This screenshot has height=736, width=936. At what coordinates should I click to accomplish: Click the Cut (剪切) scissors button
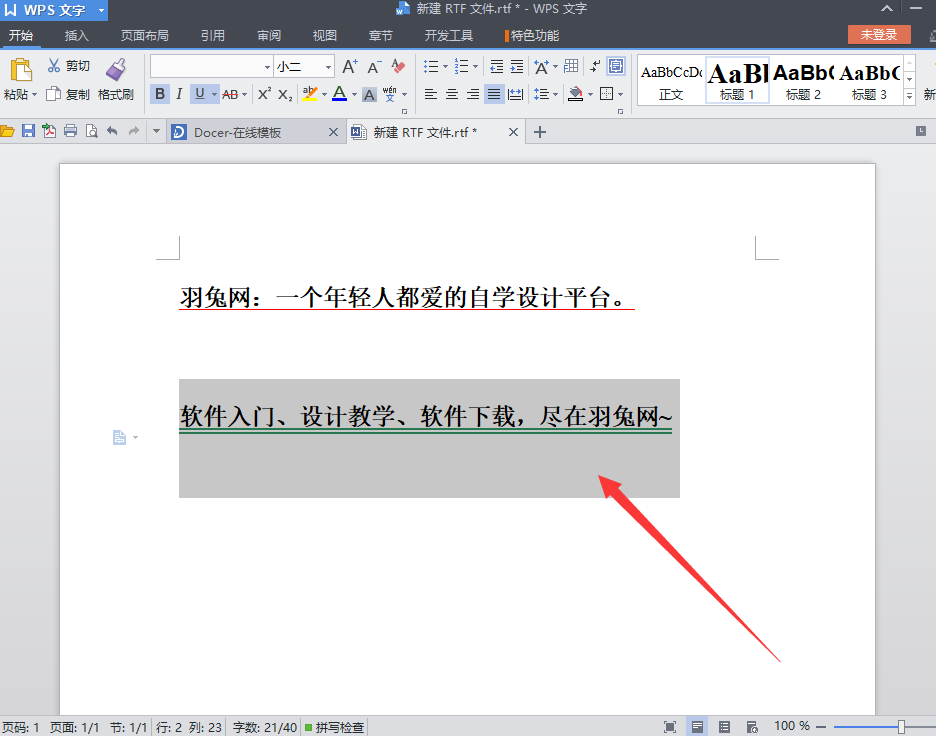tap(69, 66)
